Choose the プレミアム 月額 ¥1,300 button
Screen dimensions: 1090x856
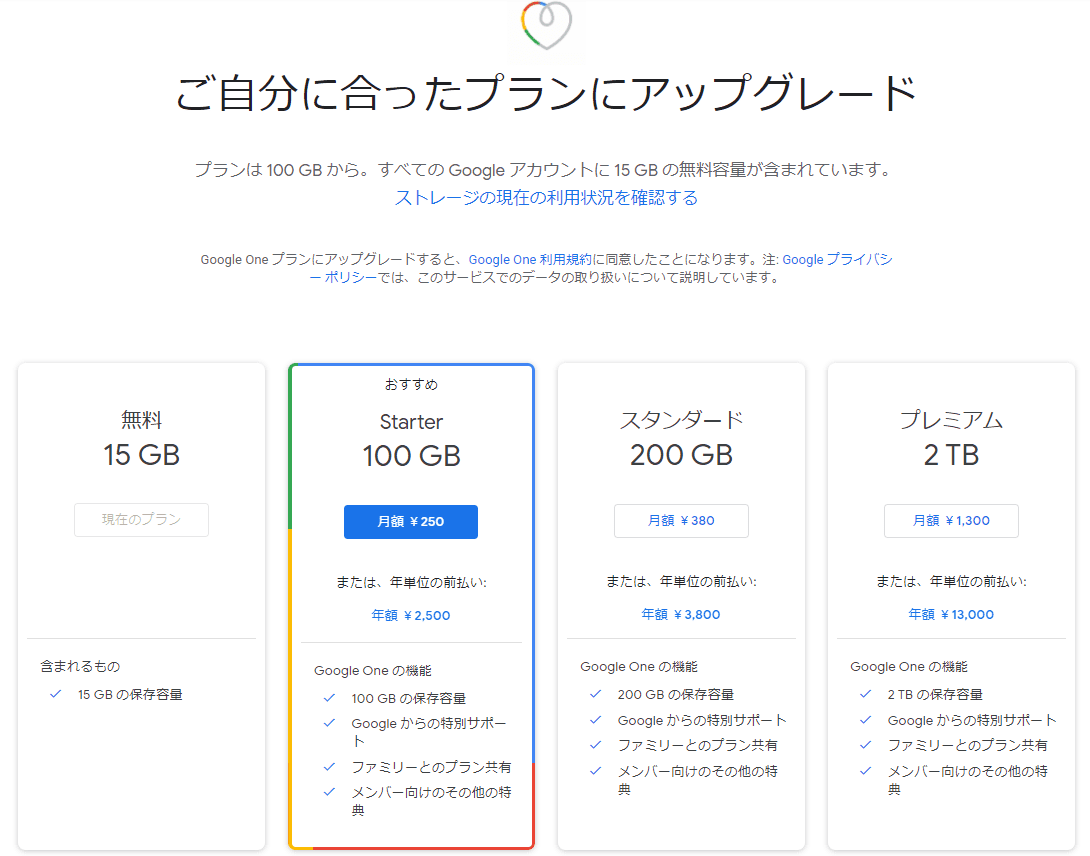[x=951, y=521]
